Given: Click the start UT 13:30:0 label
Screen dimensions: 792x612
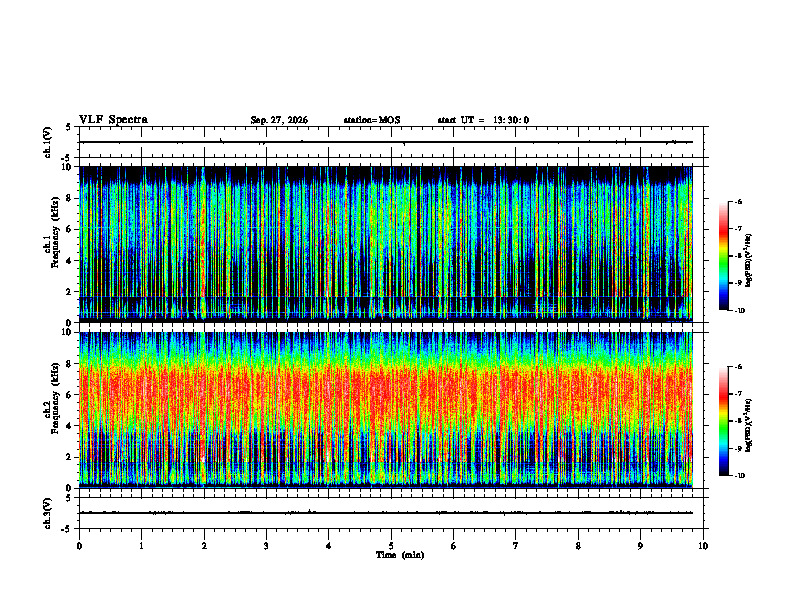Looking at the screenshot, I should point(483,120).
